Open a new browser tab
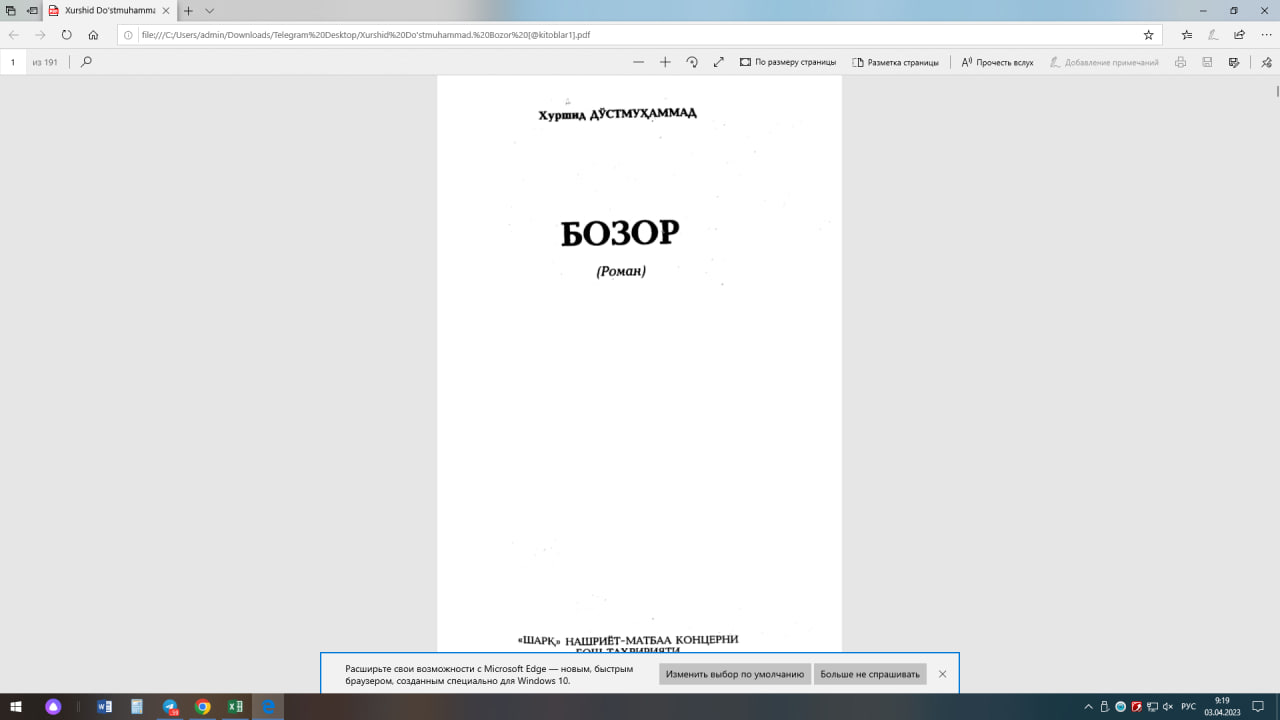This screenshot has height=720, width=1280. coord(188,10)
